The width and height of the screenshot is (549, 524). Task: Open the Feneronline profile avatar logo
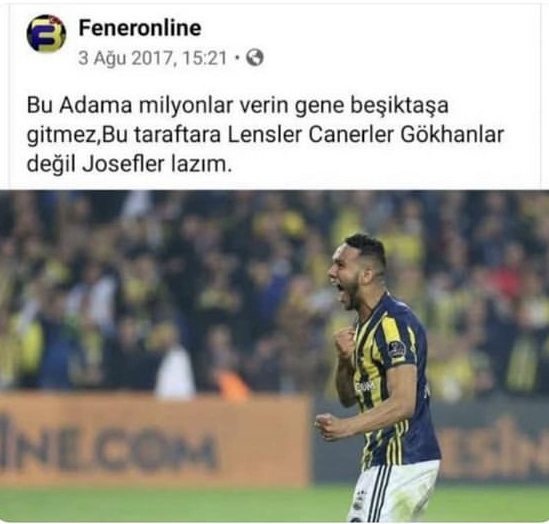(46, 34)
